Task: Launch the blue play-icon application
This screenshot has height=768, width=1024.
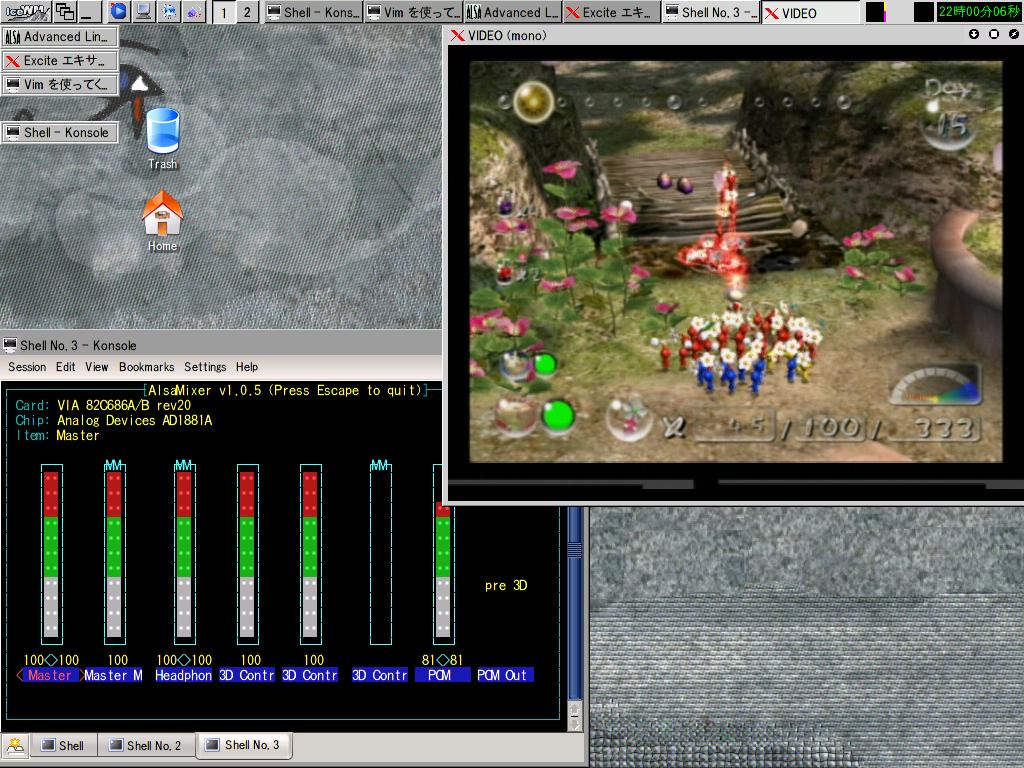Action: pyautogui.click(x=118, y=12)
